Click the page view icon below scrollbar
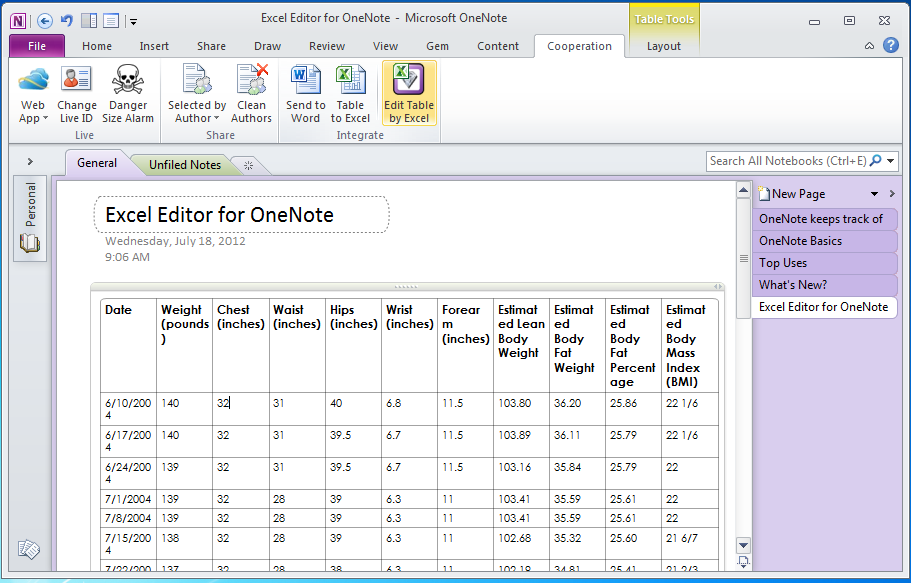 click(743, 562)
